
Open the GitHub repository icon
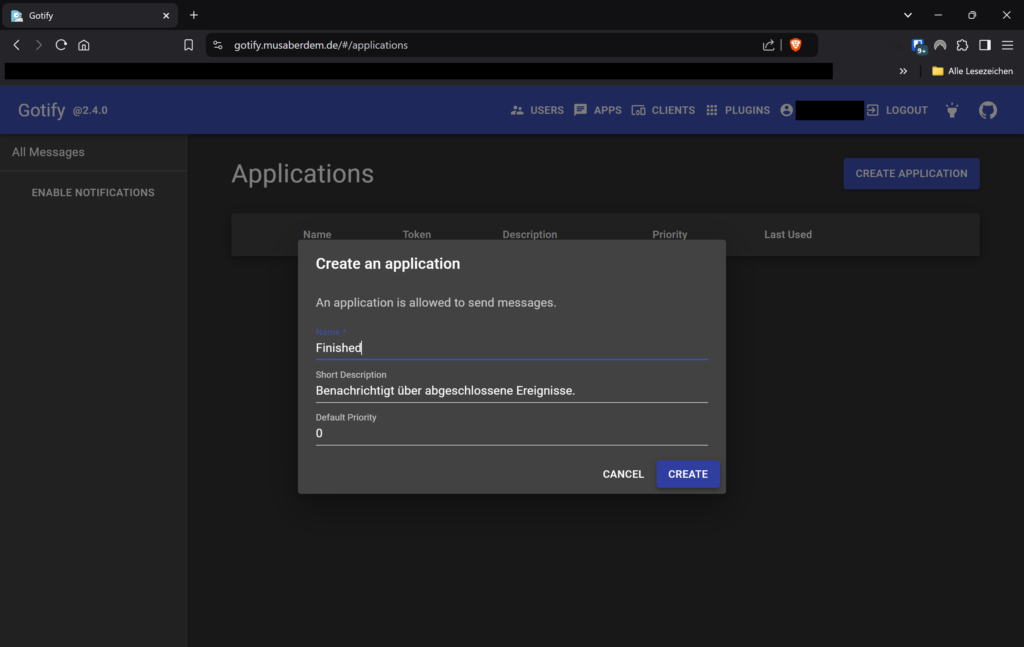click(x=987, y=110)
